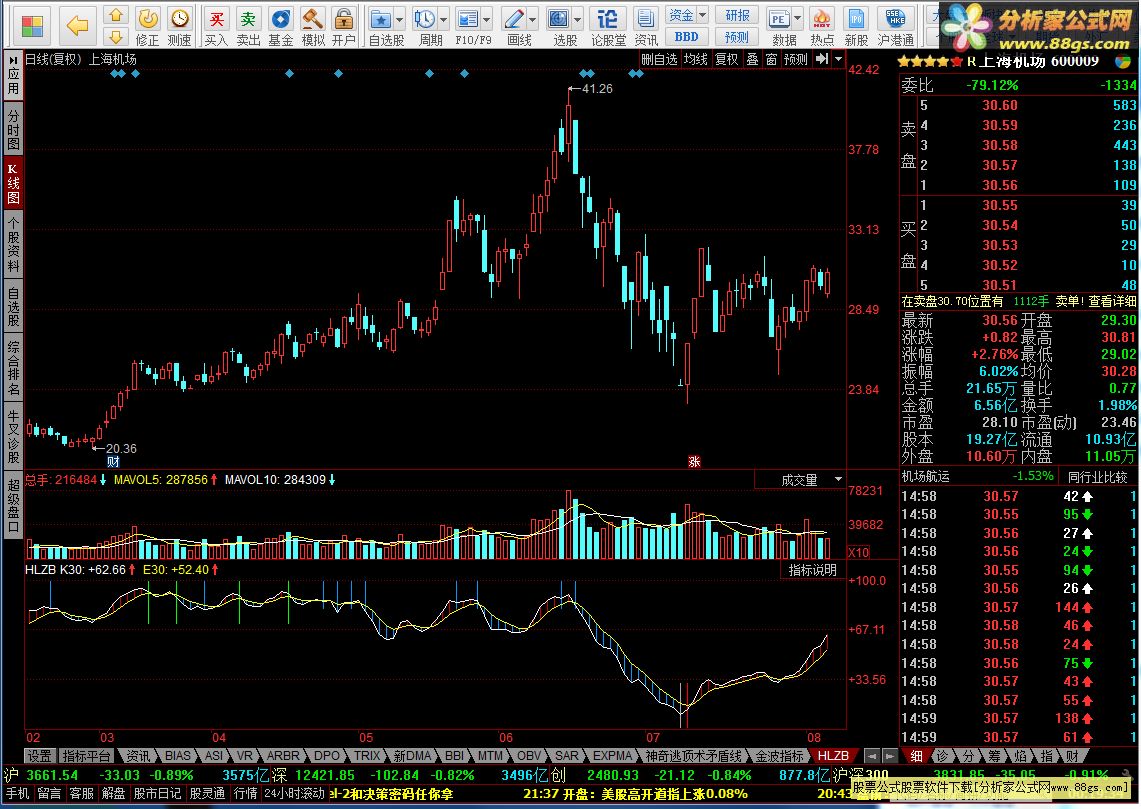The image size is (1141, 809).
Task: Open the 超级盘口 side tab
Action: coord(13,504)
